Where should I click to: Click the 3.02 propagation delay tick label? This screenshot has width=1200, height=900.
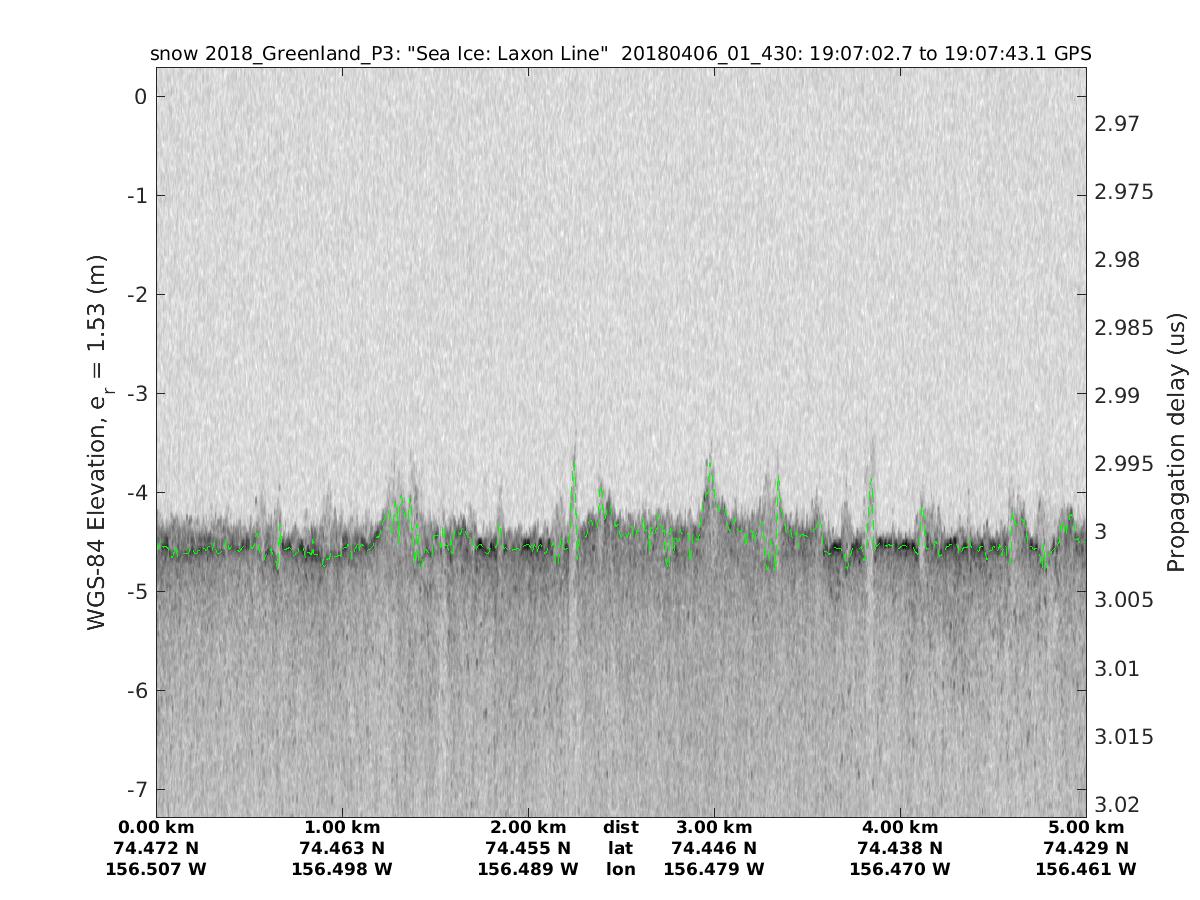(x=1117, y=805)
